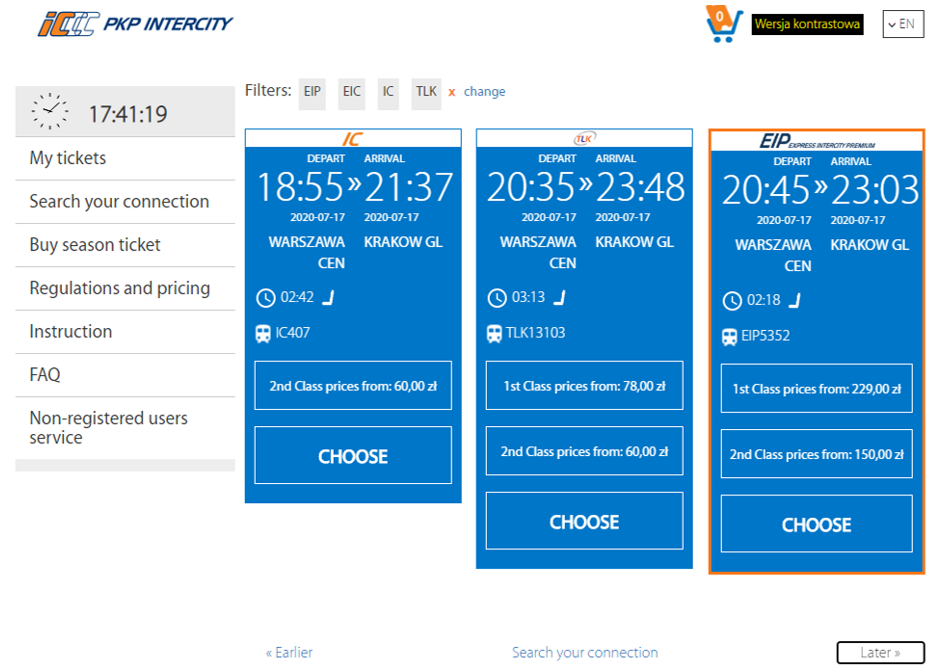Image resolution: width=940 pixels, height=670 pixels.
Task: Click train icon beside EIP5352
Action: (x=730, y=337)
